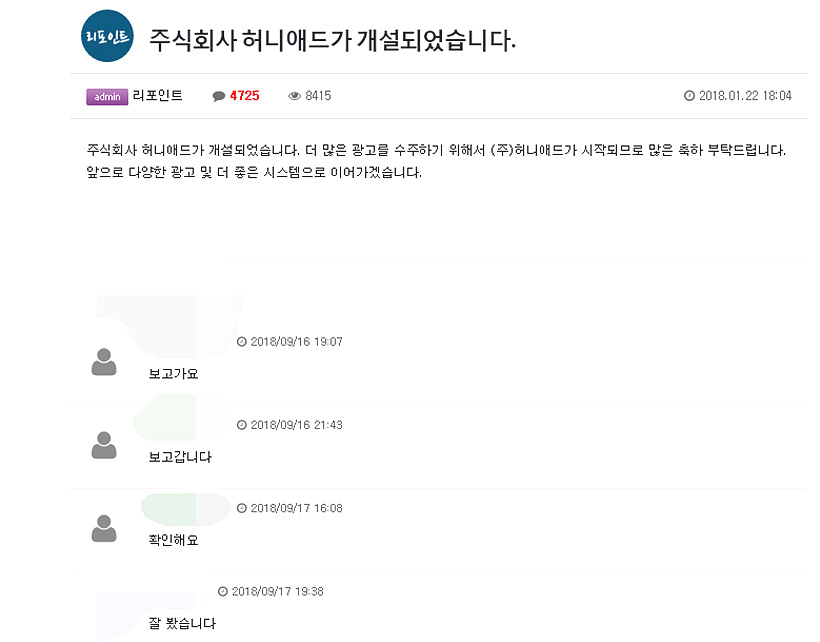Click the 리포인트 author name

tap(157, 96)
